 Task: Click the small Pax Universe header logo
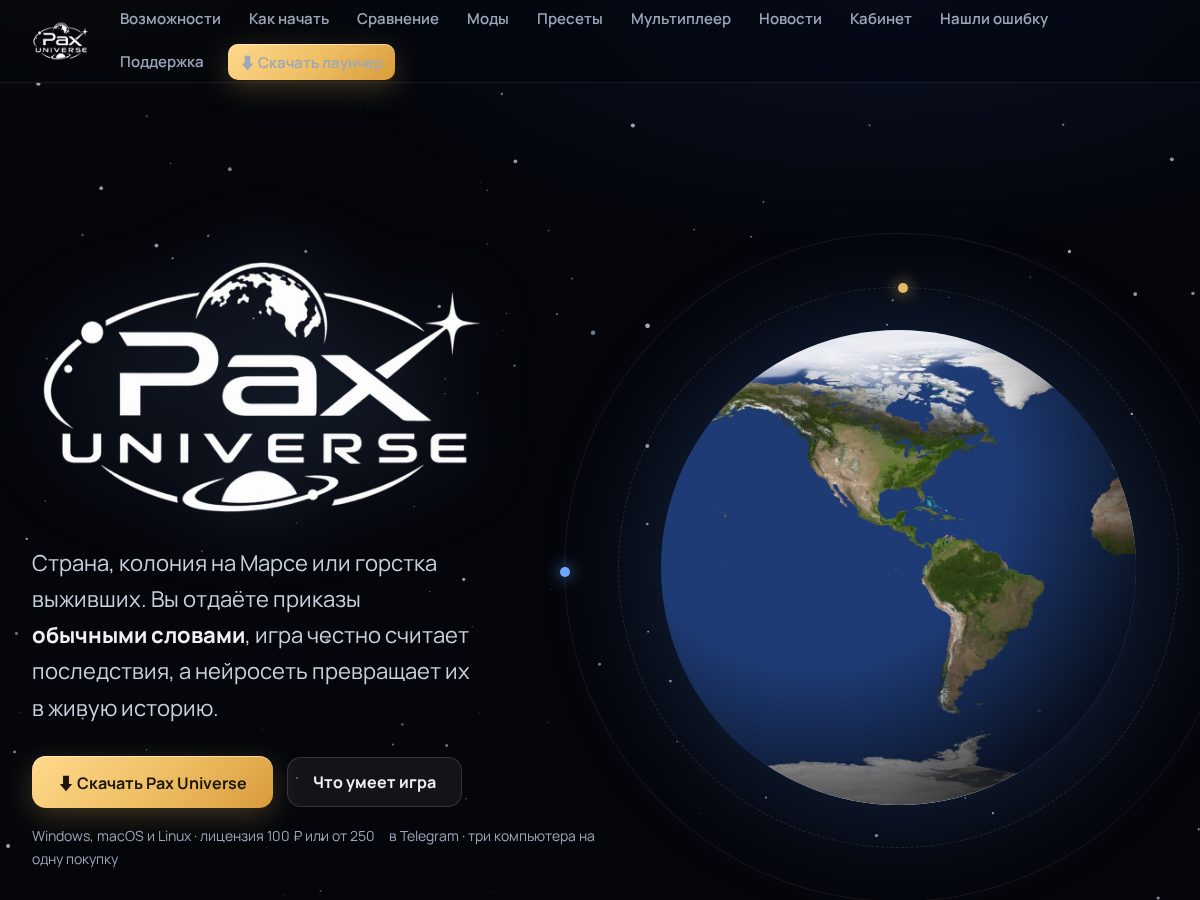coord(61,40)
